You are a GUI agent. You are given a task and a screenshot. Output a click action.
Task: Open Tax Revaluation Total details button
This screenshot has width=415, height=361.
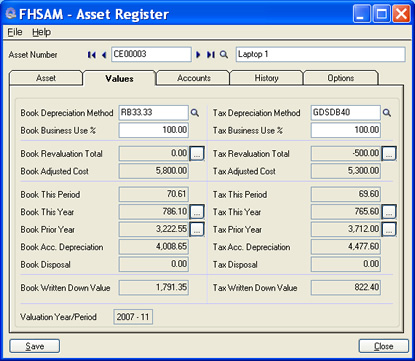389,154
